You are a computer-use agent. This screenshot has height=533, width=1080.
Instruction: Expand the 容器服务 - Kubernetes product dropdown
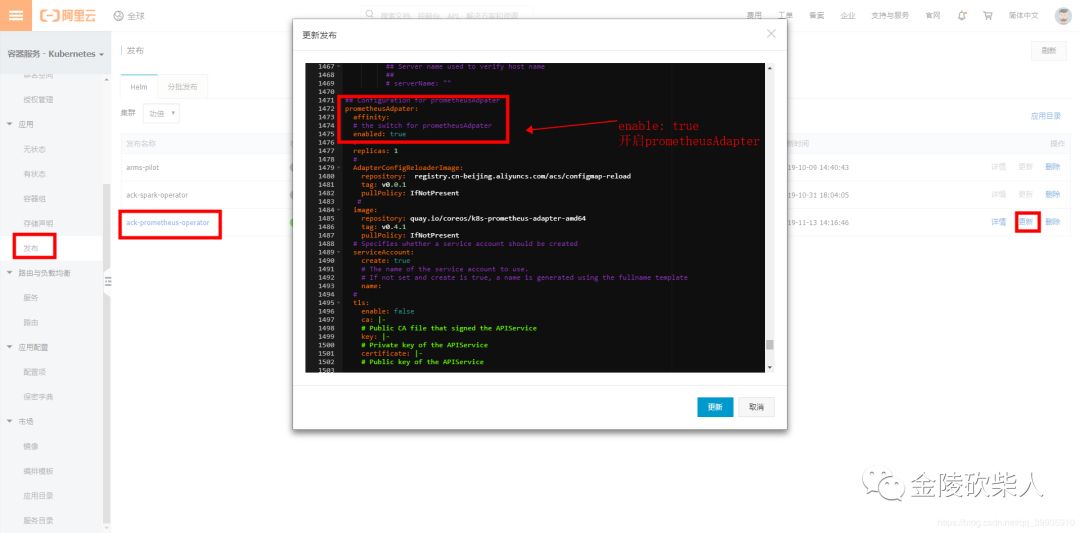[55, 54]
